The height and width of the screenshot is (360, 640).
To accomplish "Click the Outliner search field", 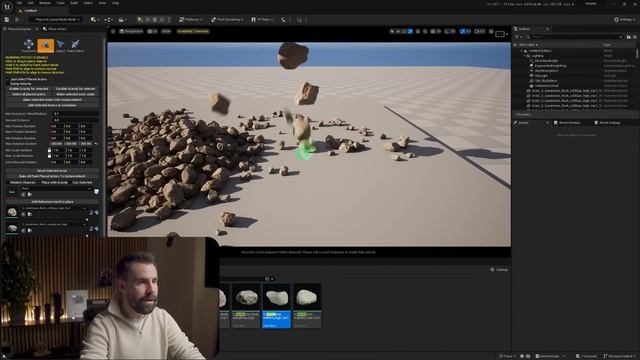I will pos(574,37).
